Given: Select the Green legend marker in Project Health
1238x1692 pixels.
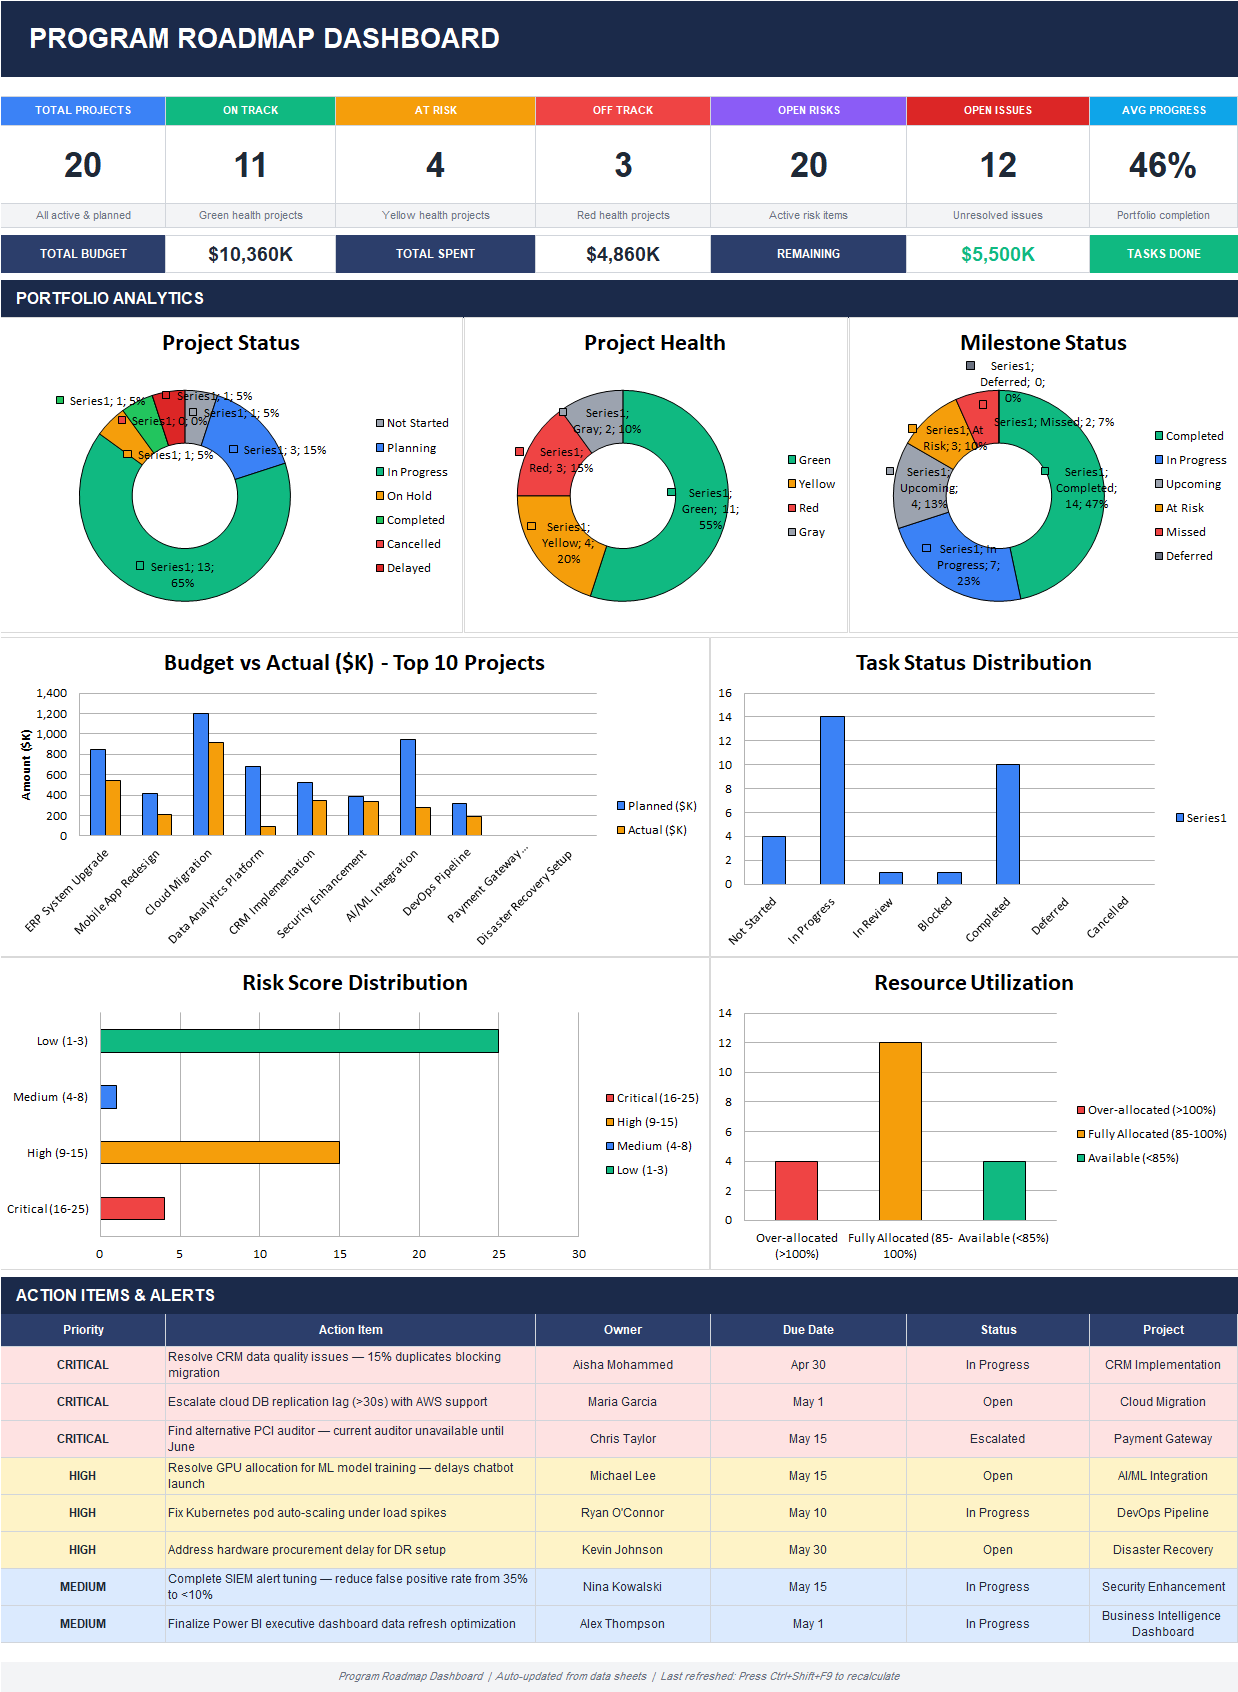Looking at the screenshot, I should (x=792, y=460).
